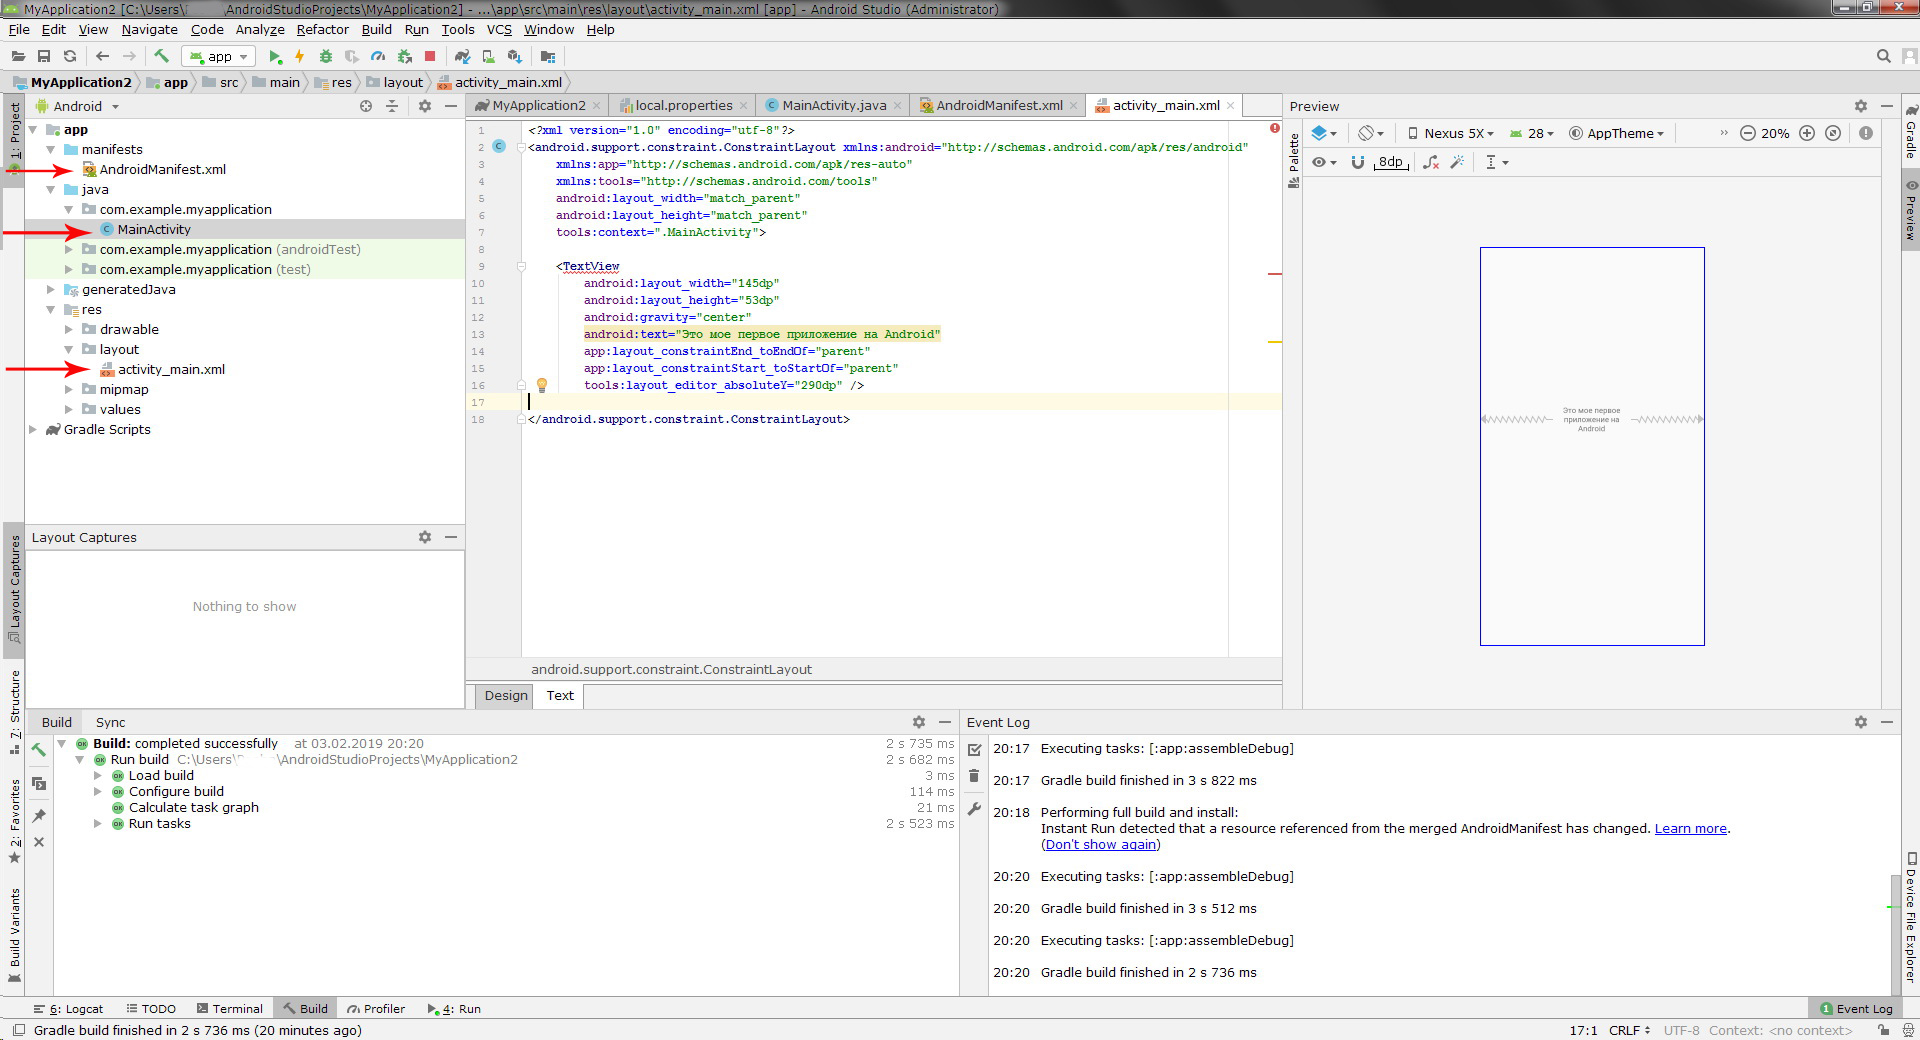The height and width of the screenshot is (1040, 1920).
Task: Click the Scroll from Source target icon
Action: click(366, 106)
